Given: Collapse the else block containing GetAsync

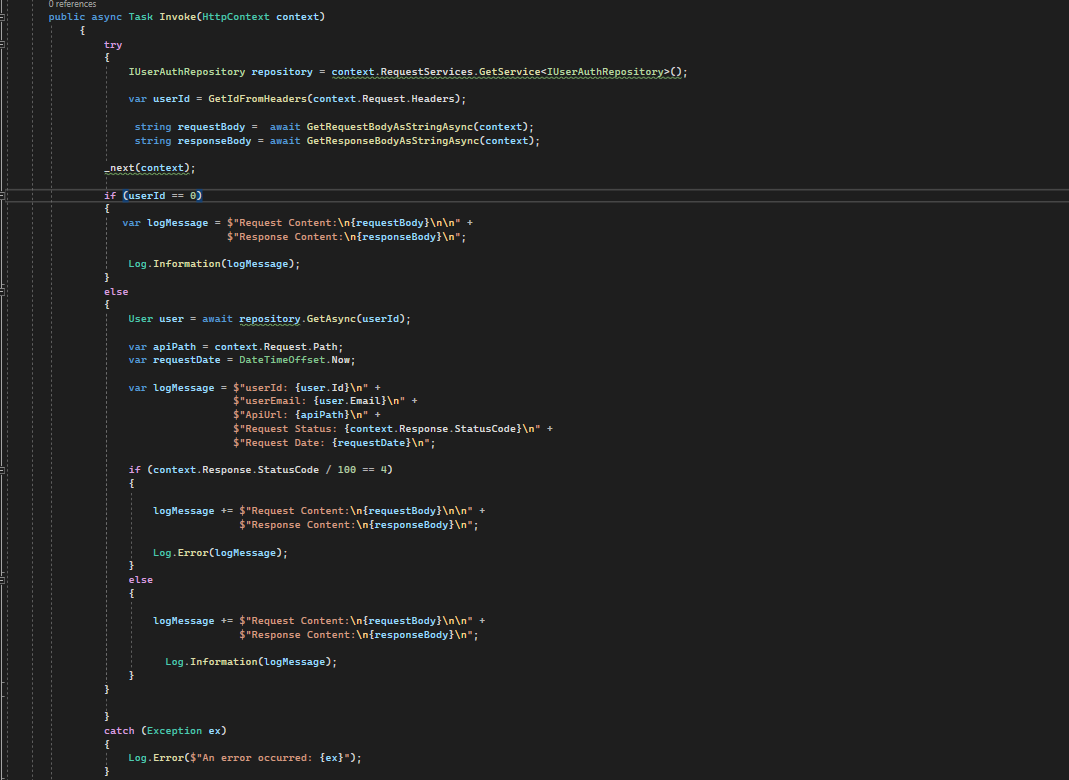Looking at the screenshot, I should [x=4, y=291].
